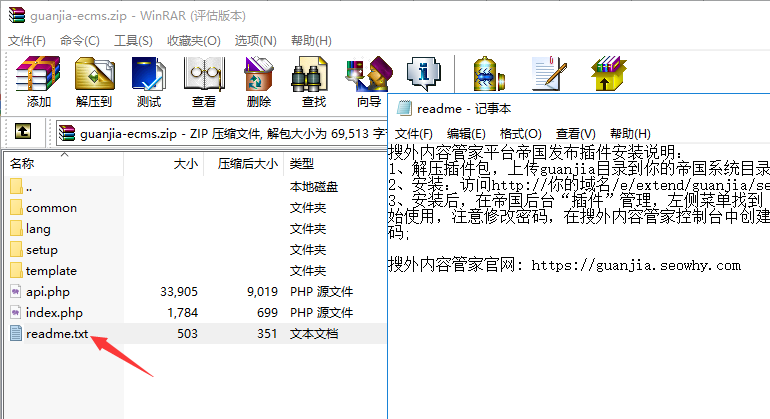770x419 pixels.
Task: Select the common folder
Action: (51, 208)
